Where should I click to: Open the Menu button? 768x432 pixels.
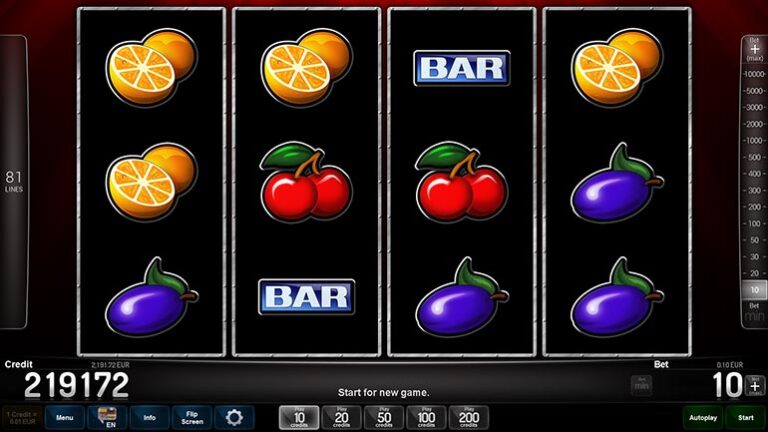point(65,417)
